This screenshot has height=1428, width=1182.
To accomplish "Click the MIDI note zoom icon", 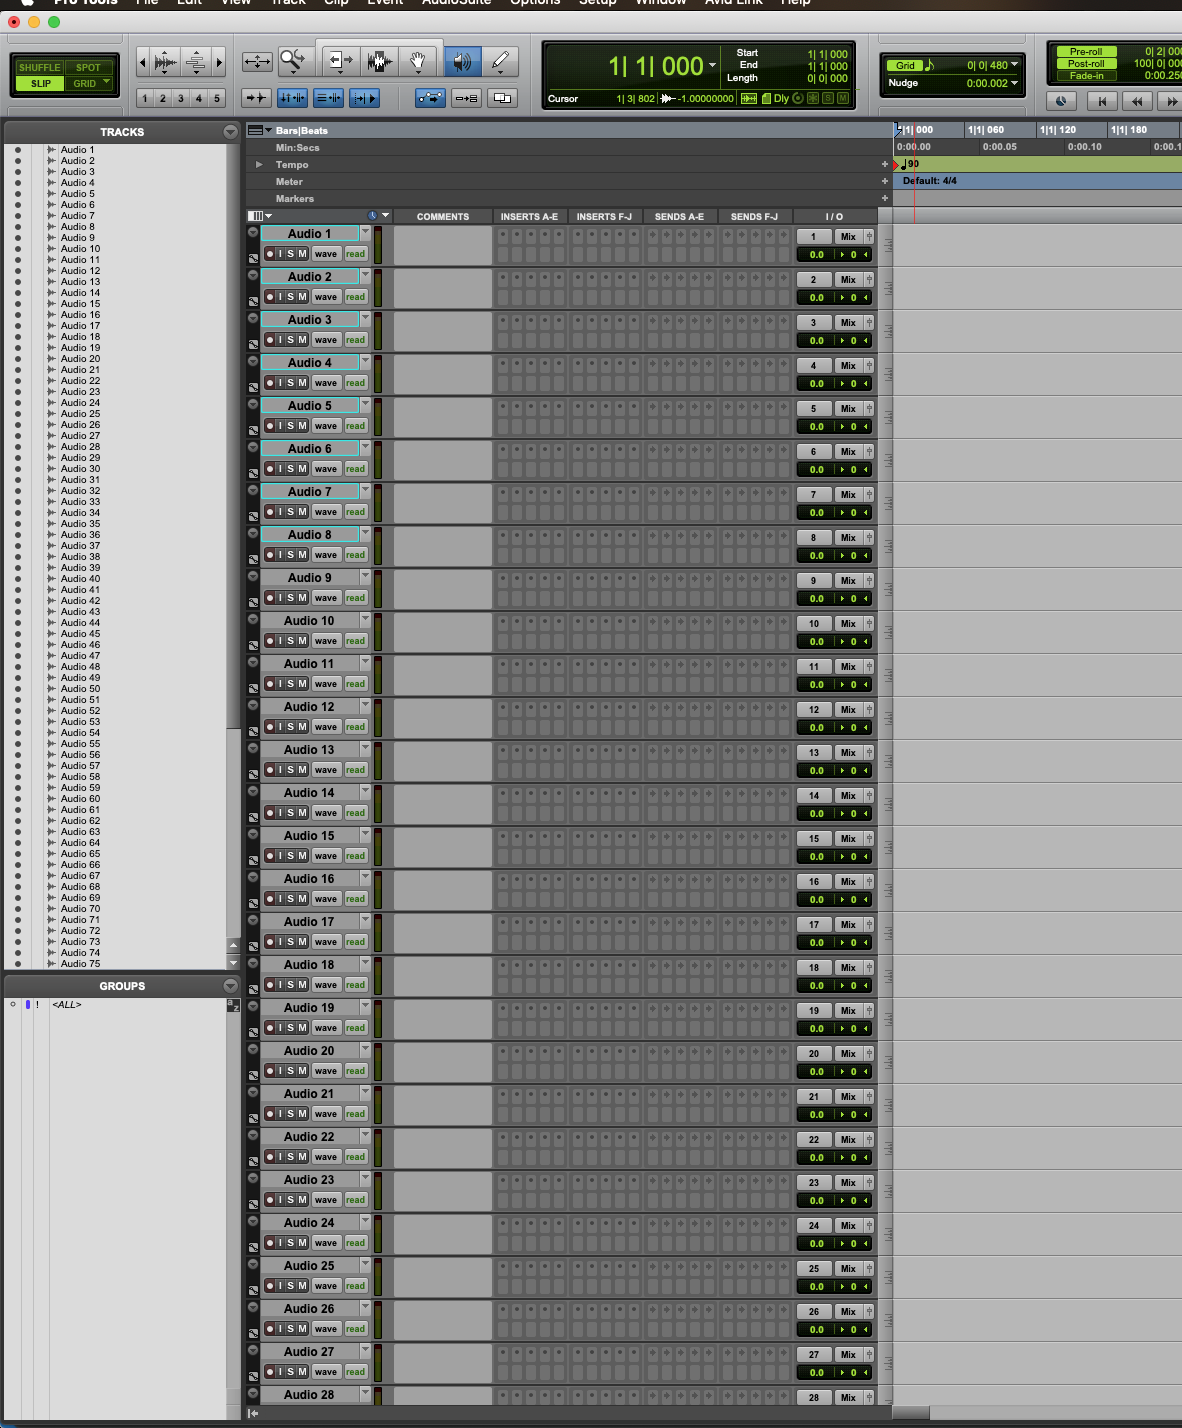I will point(196,62).
